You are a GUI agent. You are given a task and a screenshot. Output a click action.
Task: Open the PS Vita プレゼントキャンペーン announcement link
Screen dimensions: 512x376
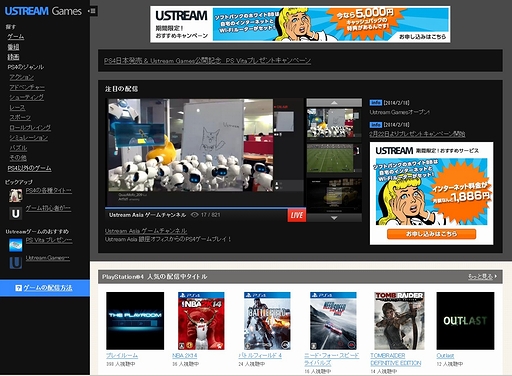(207, 61)
